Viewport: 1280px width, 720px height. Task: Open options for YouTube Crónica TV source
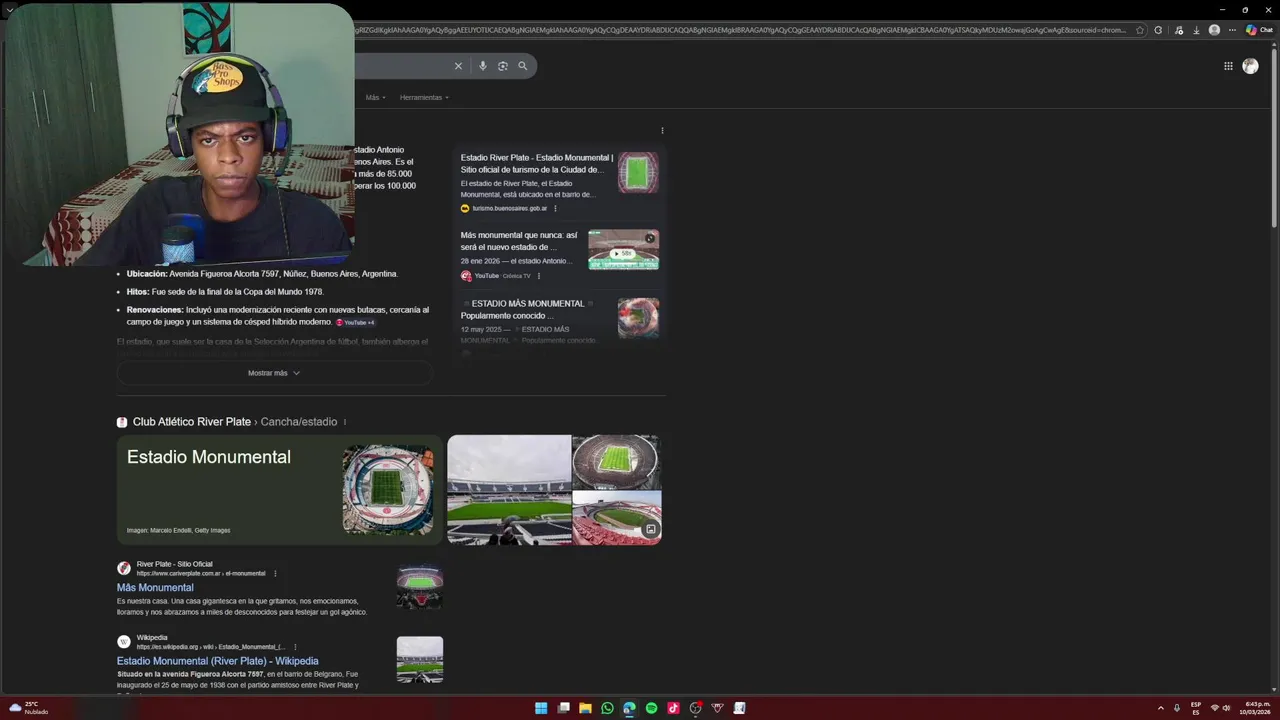[x=538, y=276]
